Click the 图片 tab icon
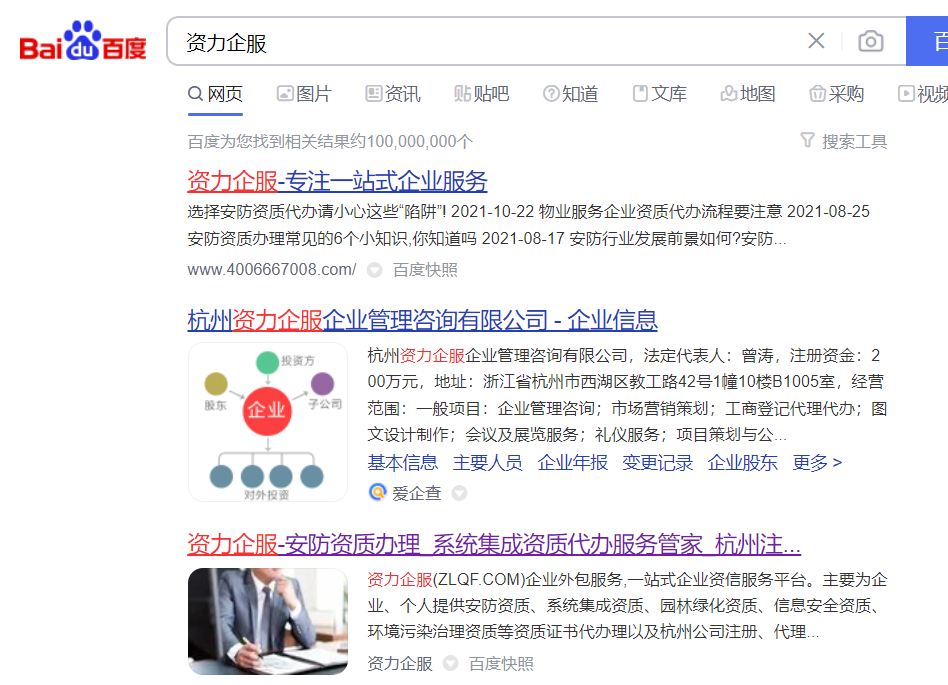The height and width of the screenshot is (685, 948). tap(285, 94)
